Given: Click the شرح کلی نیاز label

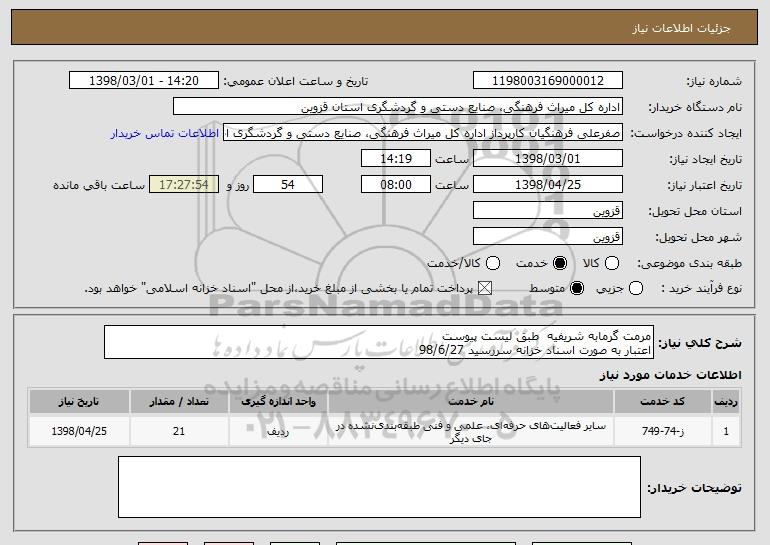Looking at the screenshot, I should [x=700, y=343].
